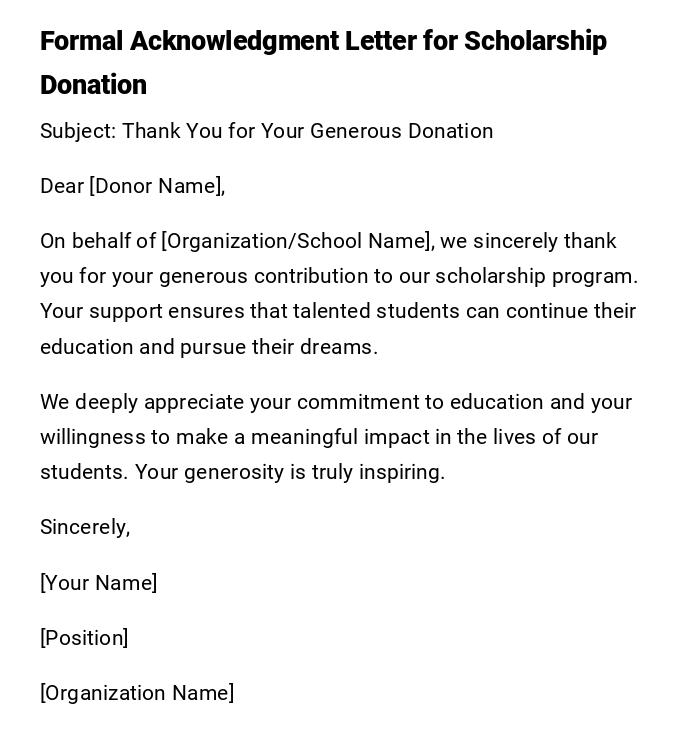Click the [Organization/School Name] placeholder
This screenshot has width=700, height=755.
click(296, 241)
